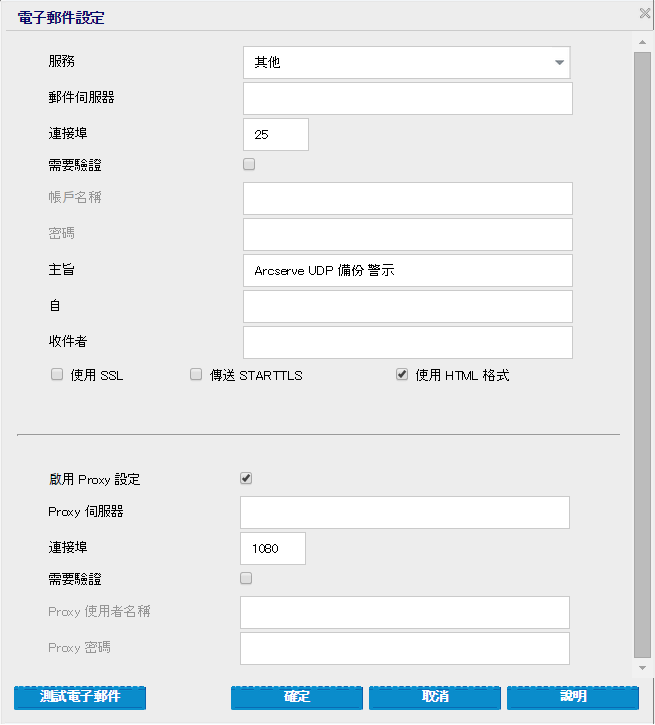Select the 收件者 recipients field

coord(407,342)
